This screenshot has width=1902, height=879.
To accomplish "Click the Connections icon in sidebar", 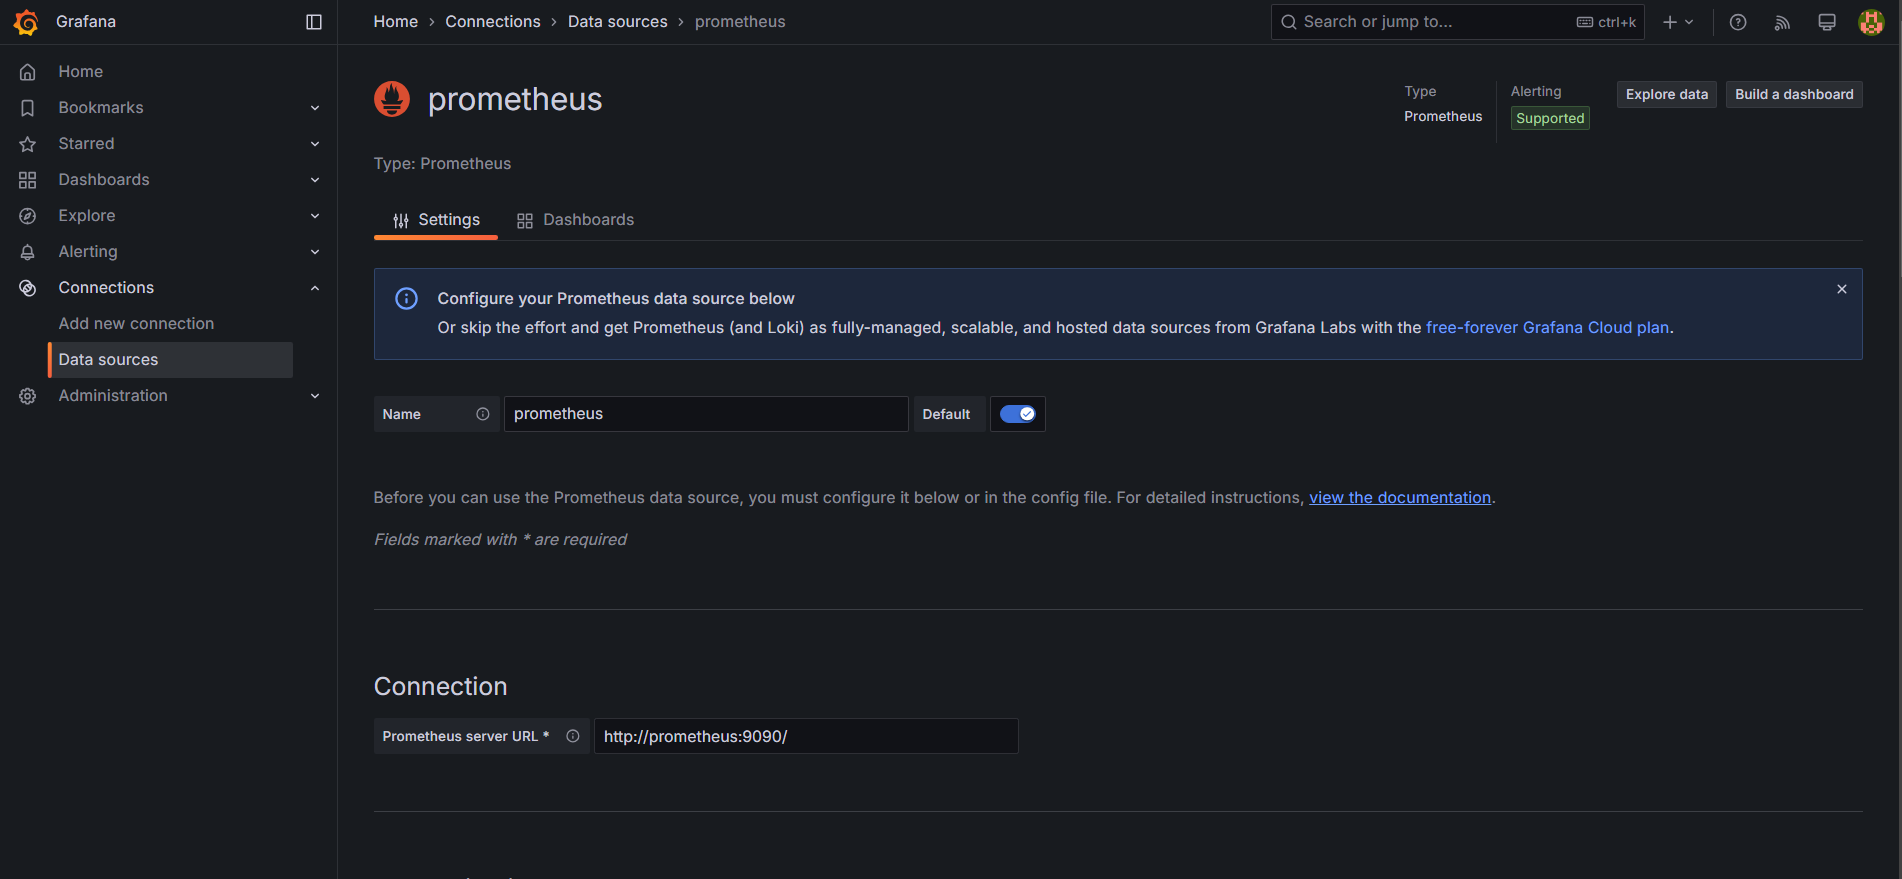I will [28, 288].
